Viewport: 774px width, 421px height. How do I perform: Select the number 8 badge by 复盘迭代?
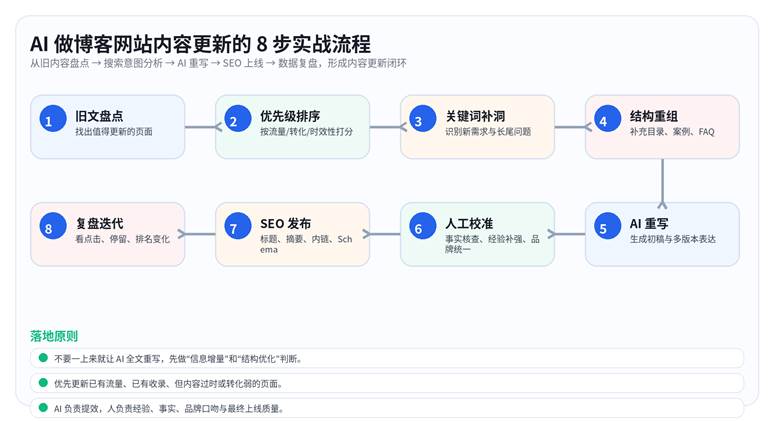[48, 228]
